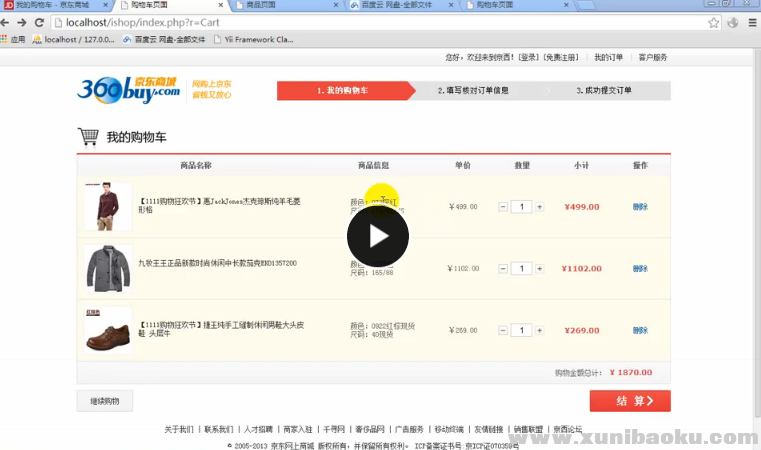Click the 360buy.com logo

click(130, 90)
